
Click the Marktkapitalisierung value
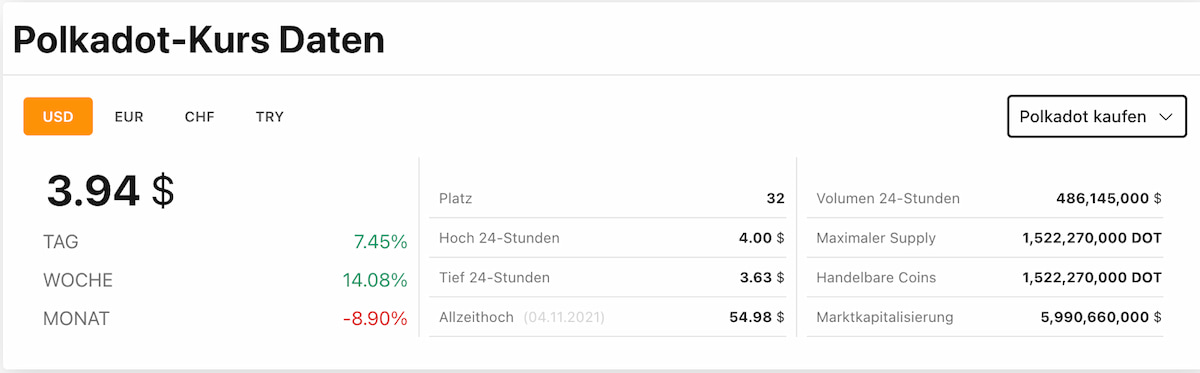pyautogui.click(x=1101, y=317)
